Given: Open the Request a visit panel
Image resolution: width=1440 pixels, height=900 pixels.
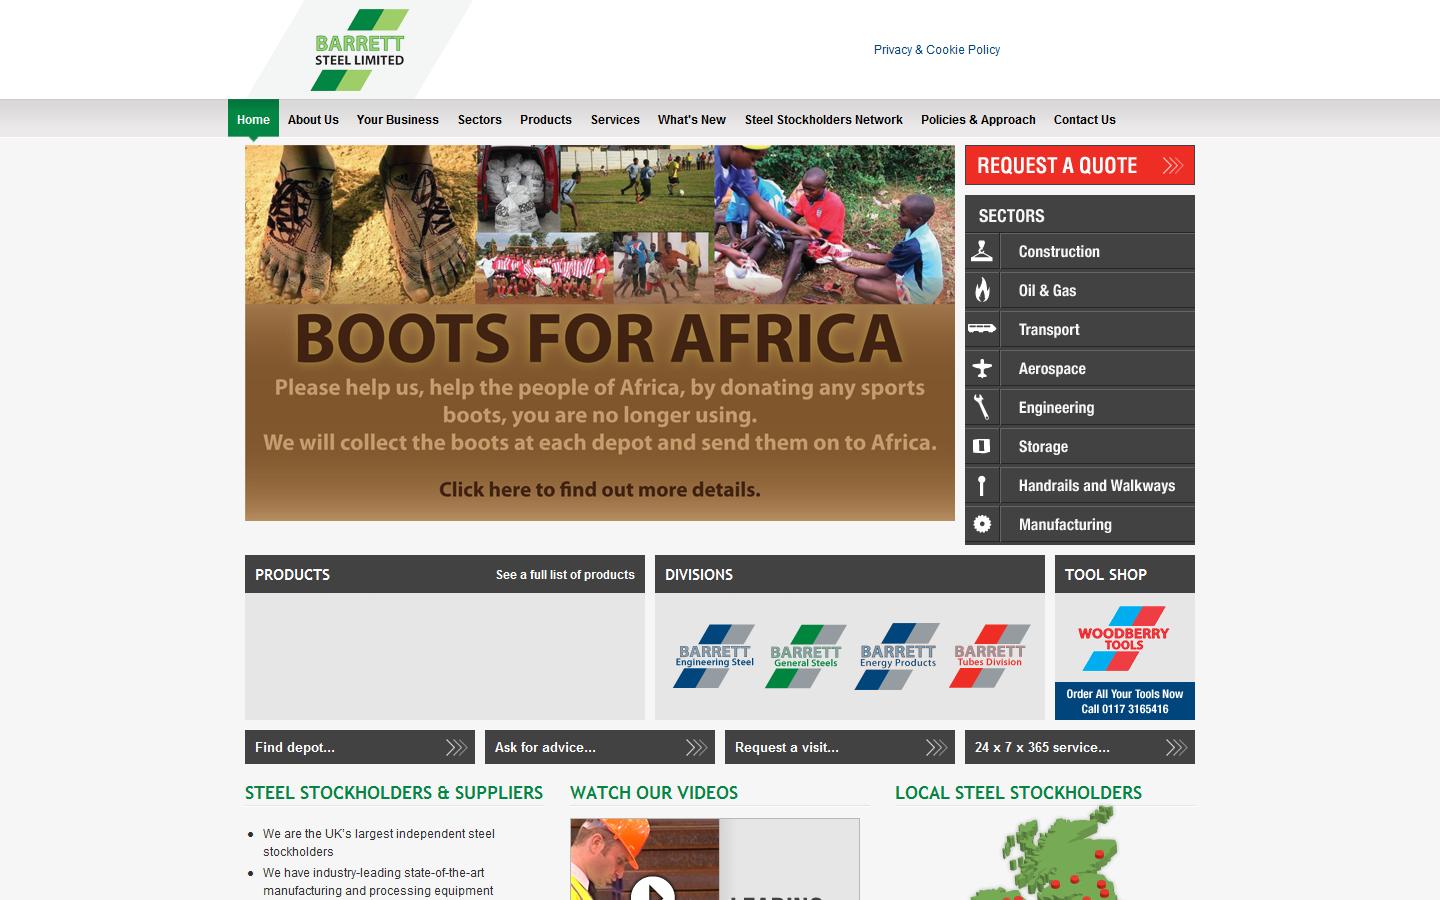Looking at the screenshot, I should click(935, 746).
